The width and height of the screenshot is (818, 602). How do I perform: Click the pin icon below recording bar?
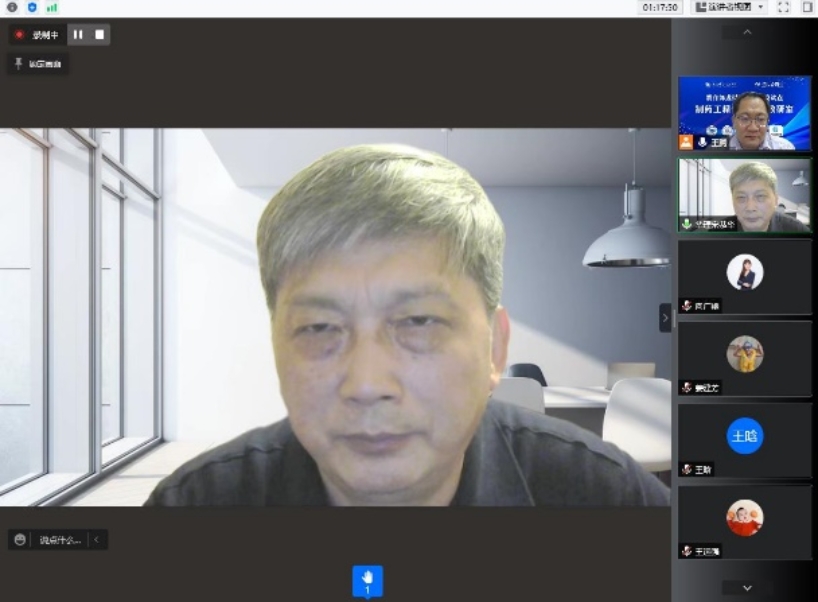coord(18,64)
